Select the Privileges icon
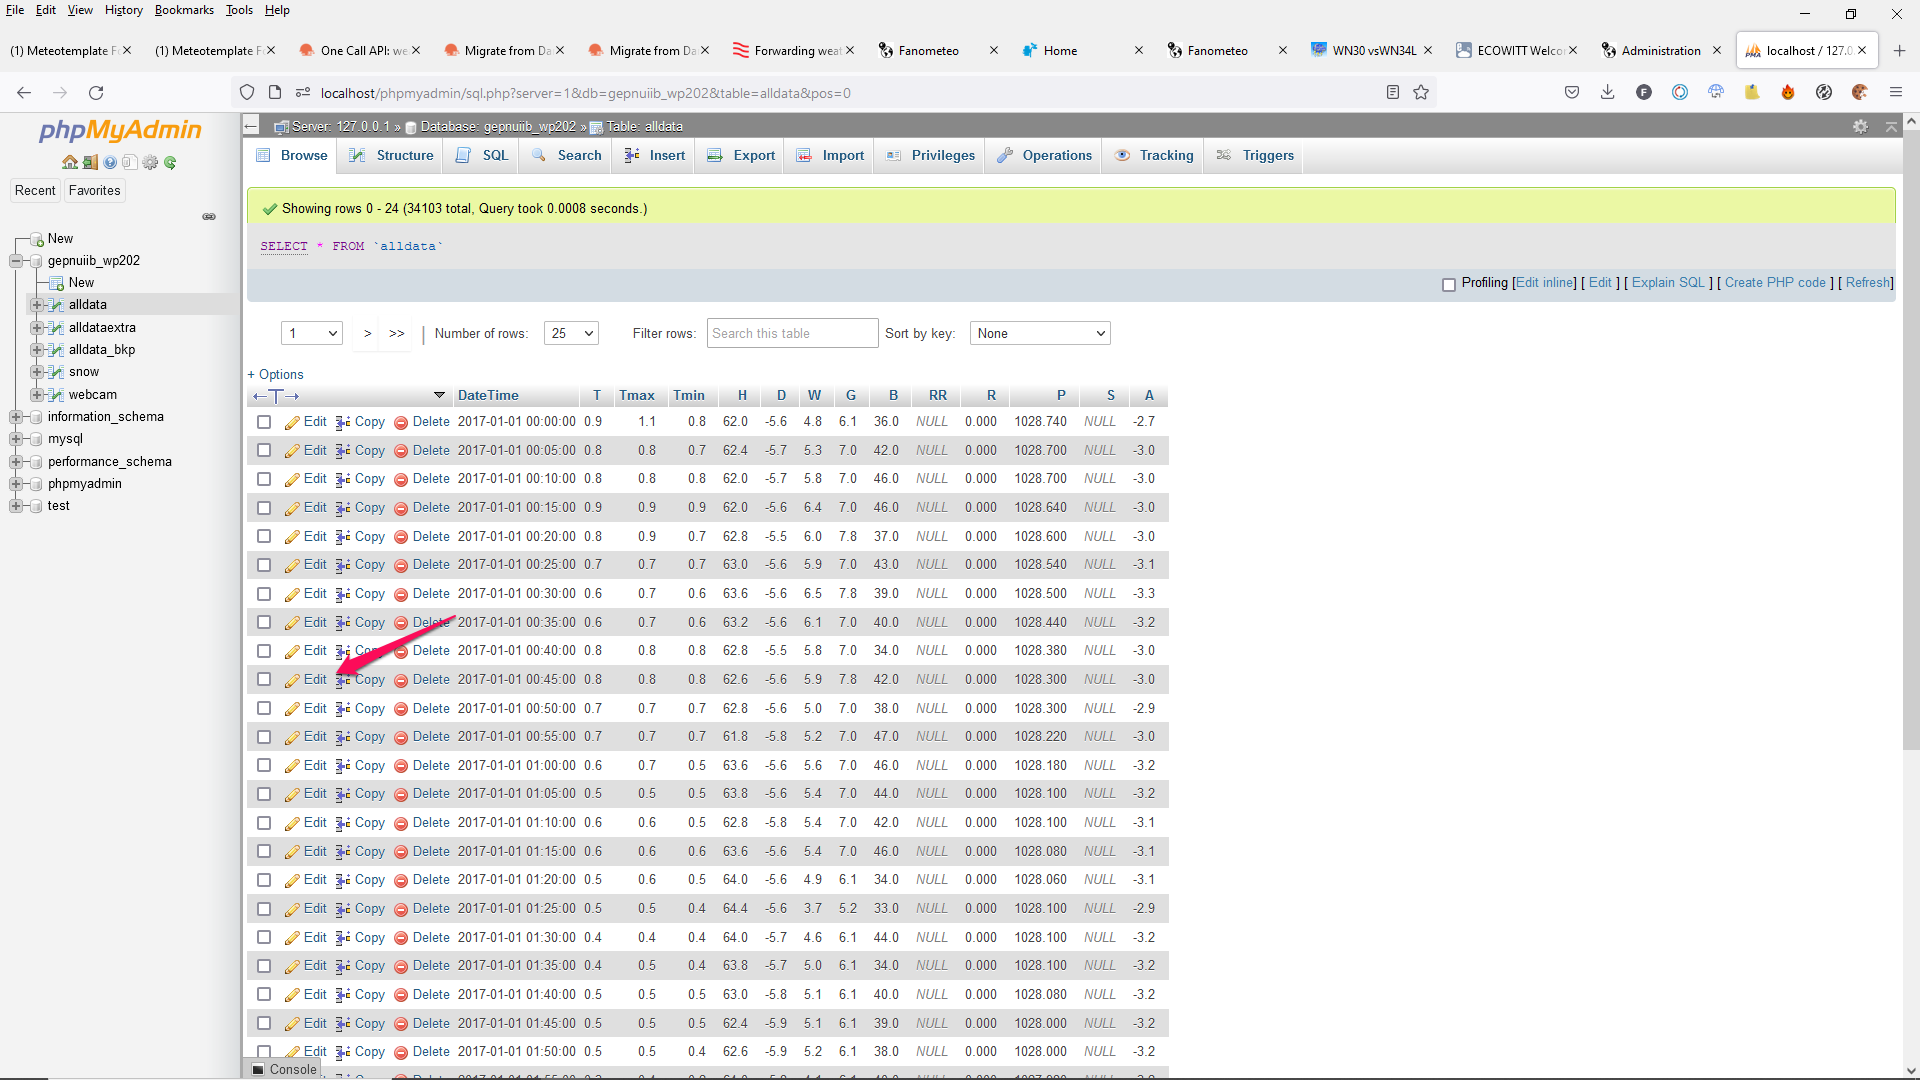This screenshot has width=1920, height=1080. coord(894,156)
